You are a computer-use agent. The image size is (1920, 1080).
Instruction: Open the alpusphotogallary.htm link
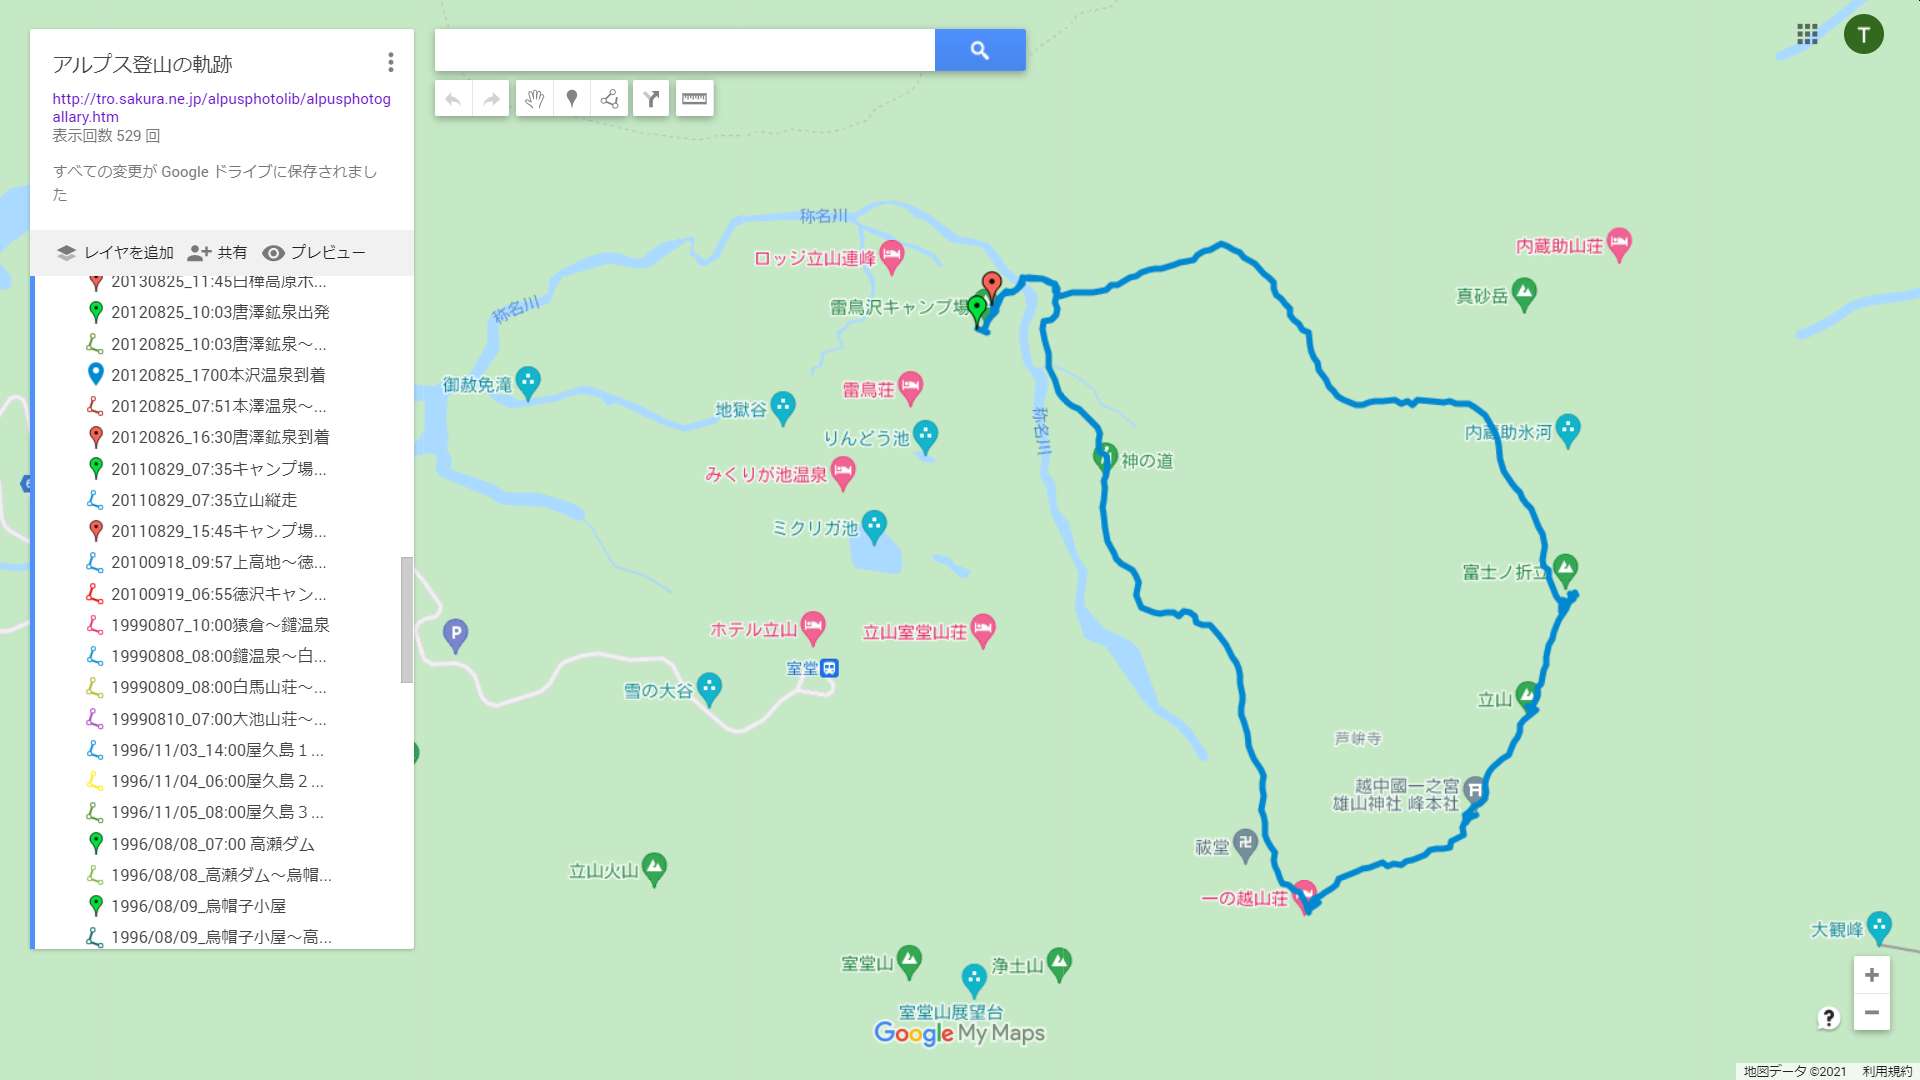coord(221,108)
